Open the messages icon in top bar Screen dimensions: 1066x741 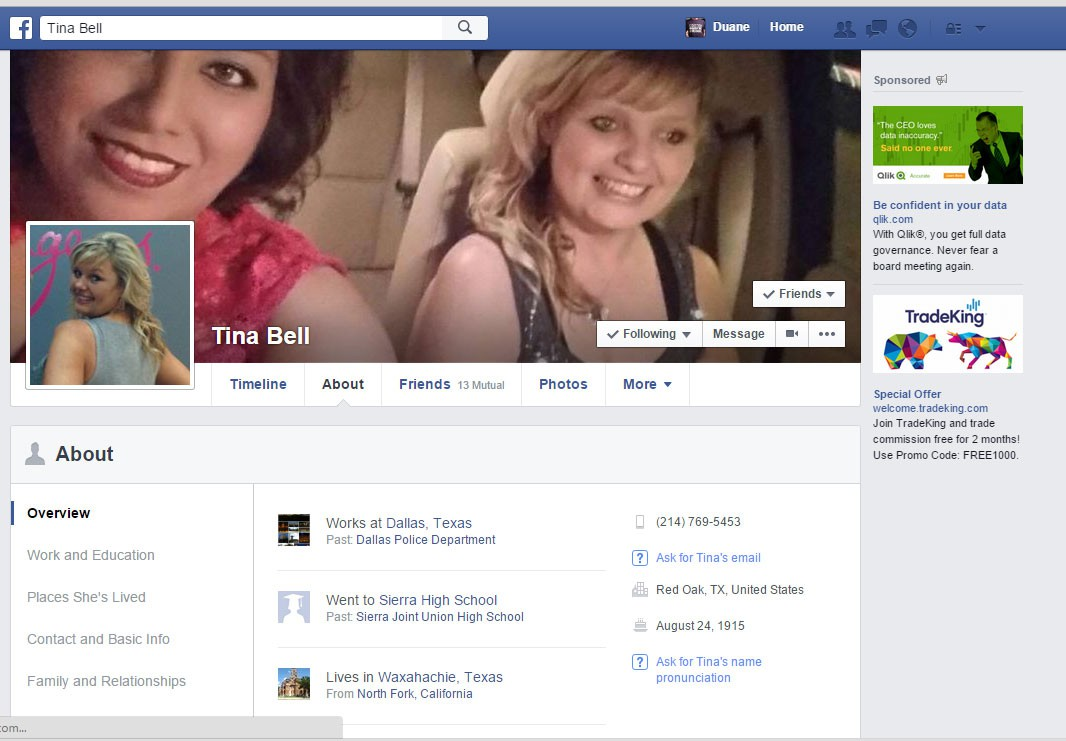coord(876,28)
